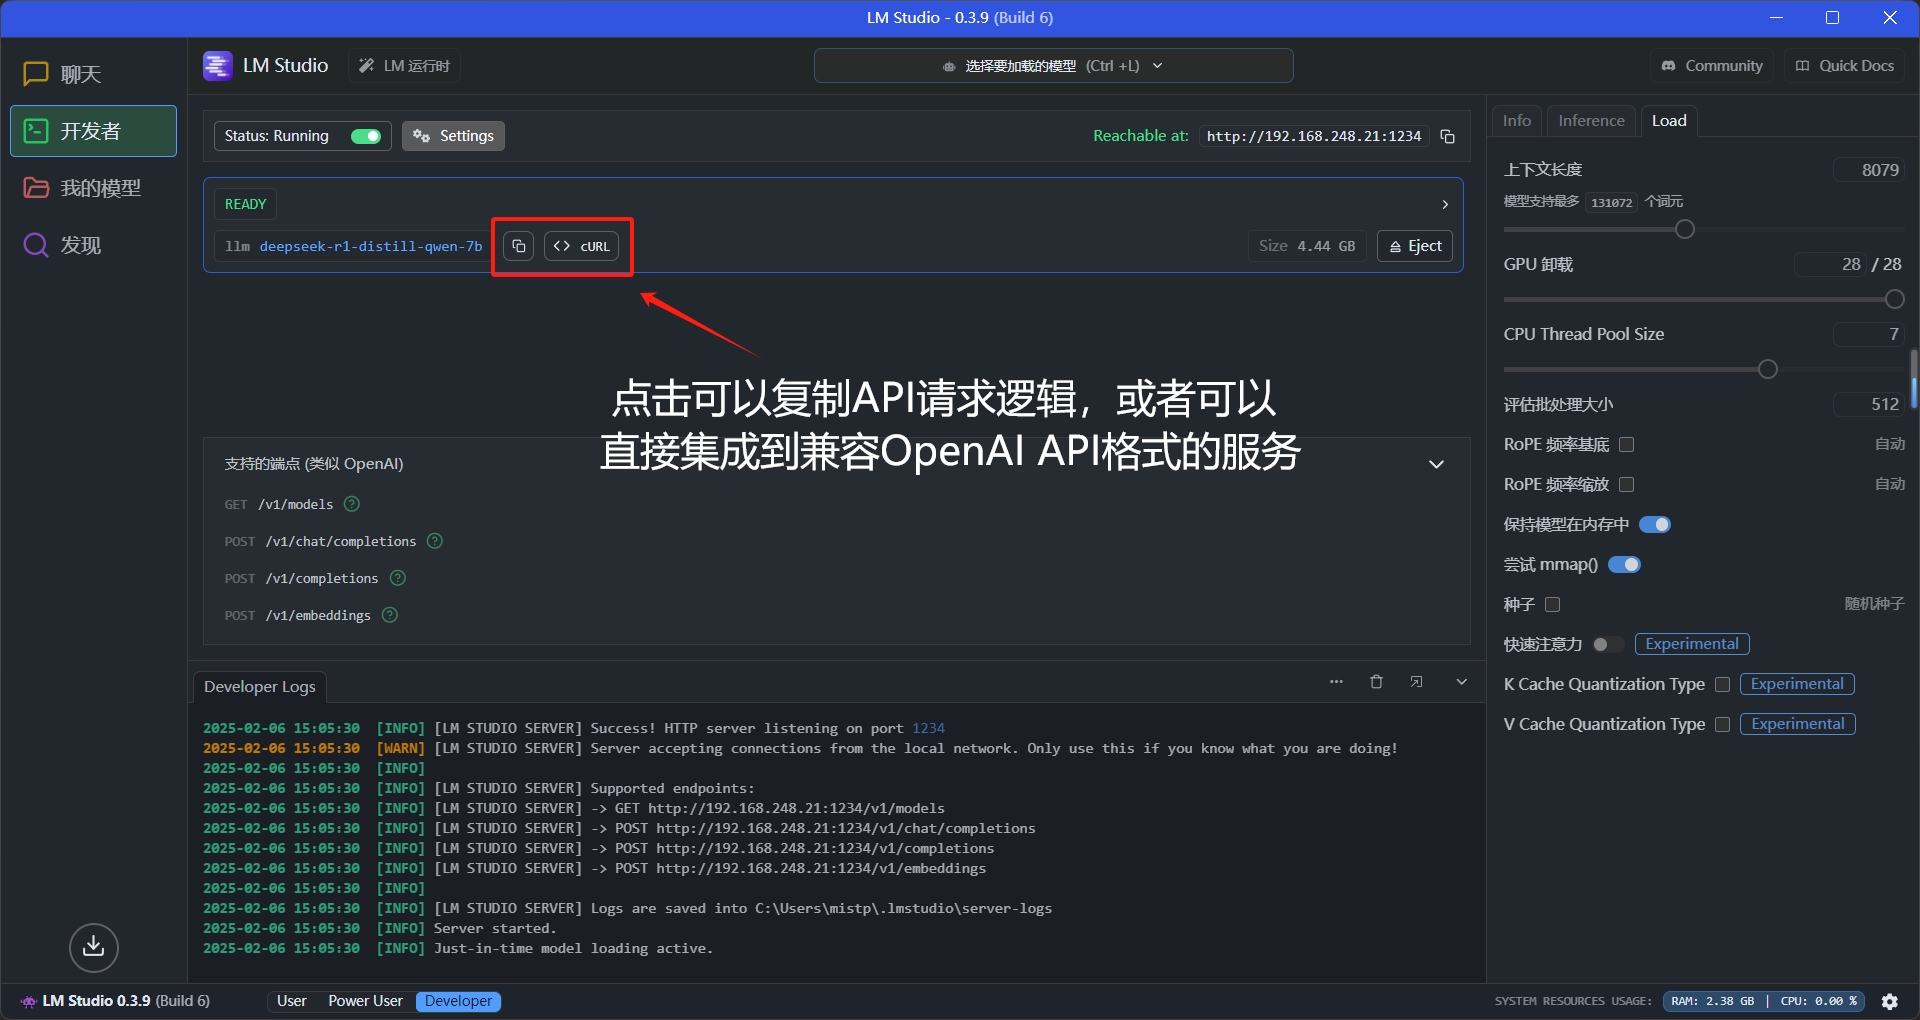Click the RAM and CPU usage indicator

(1764, 1001)
